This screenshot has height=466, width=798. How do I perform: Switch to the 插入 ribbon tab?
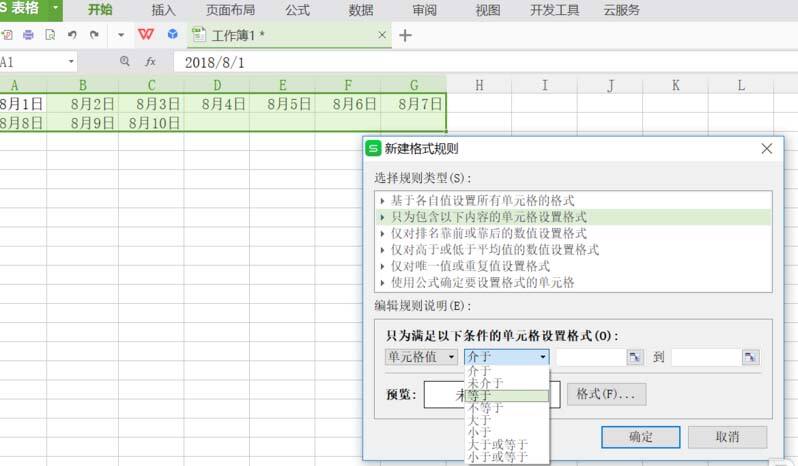[x=163, y=10]
